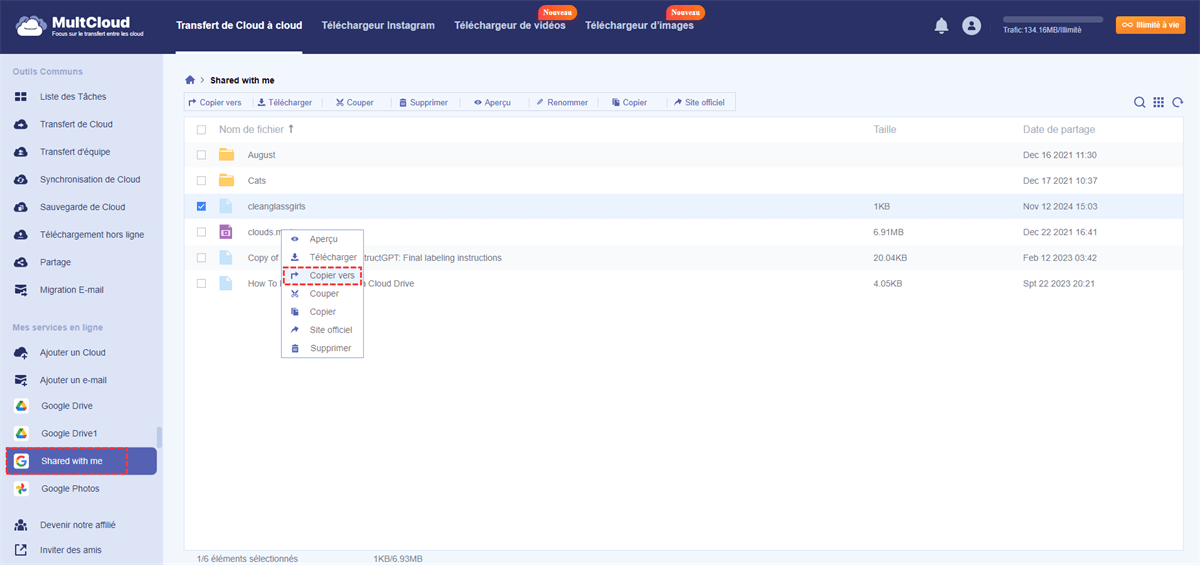The height and width of the screenshot is (565, 1200).
Task: Click the traffic usage progress bar
Action: pyautogui.click(x=1053, y=19)
